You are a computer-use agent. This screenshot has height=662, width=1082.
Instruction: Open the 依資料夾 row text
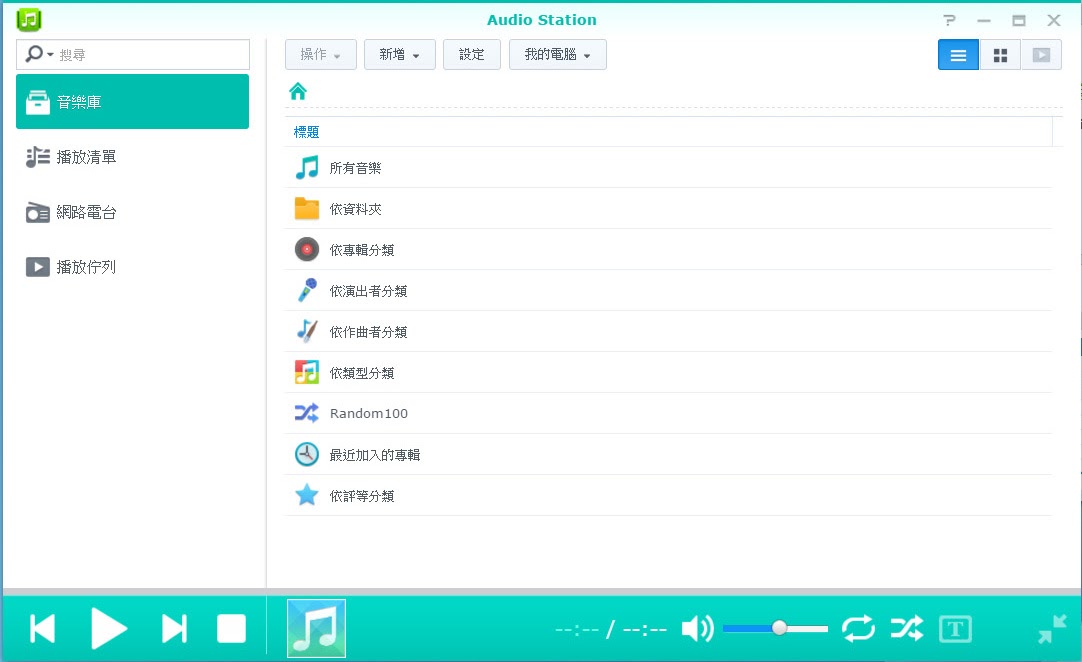click(355, 209)
